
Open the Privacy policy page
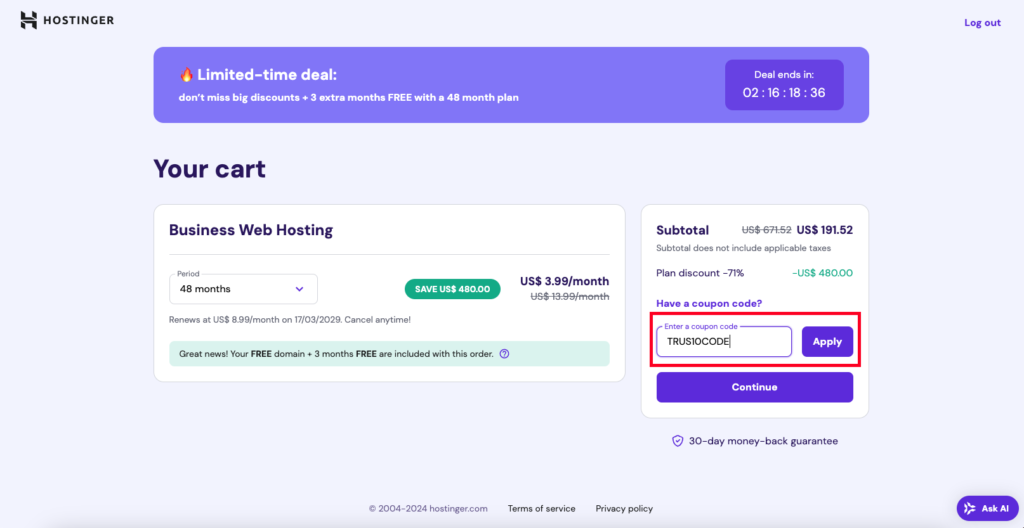pyautogui.click(x=624, y=509)
